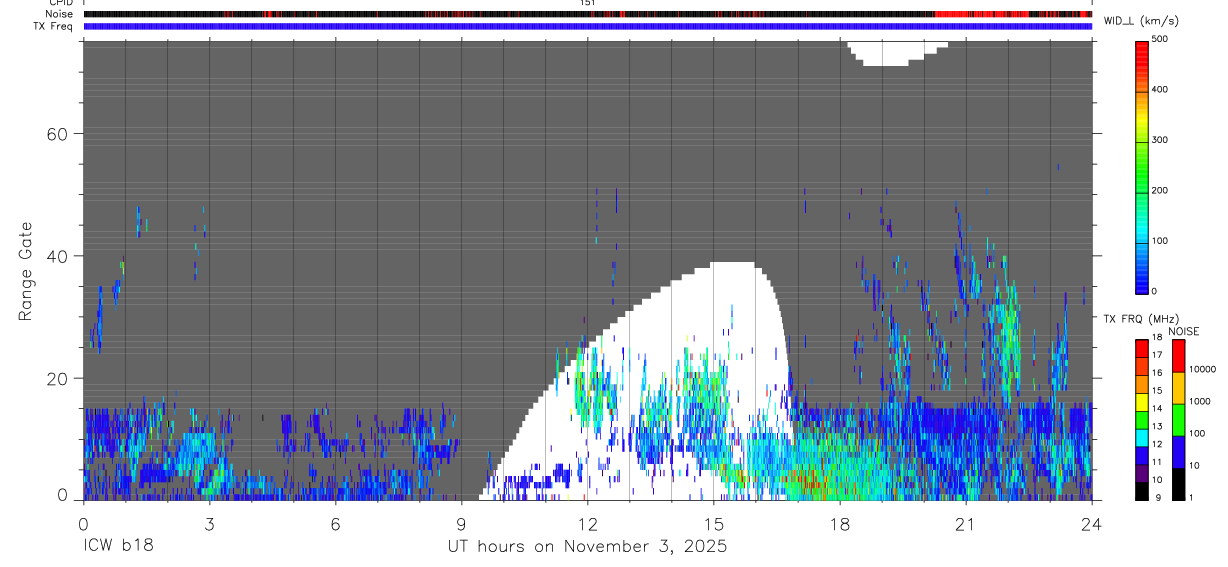
Task: Click the '14' TX frequency legend value
Action: point(1157,408)
